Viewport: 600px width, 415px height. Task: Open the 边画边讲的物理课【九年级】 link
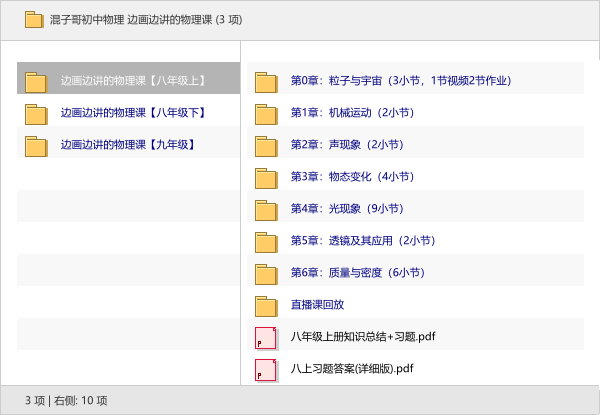(128, 145)
